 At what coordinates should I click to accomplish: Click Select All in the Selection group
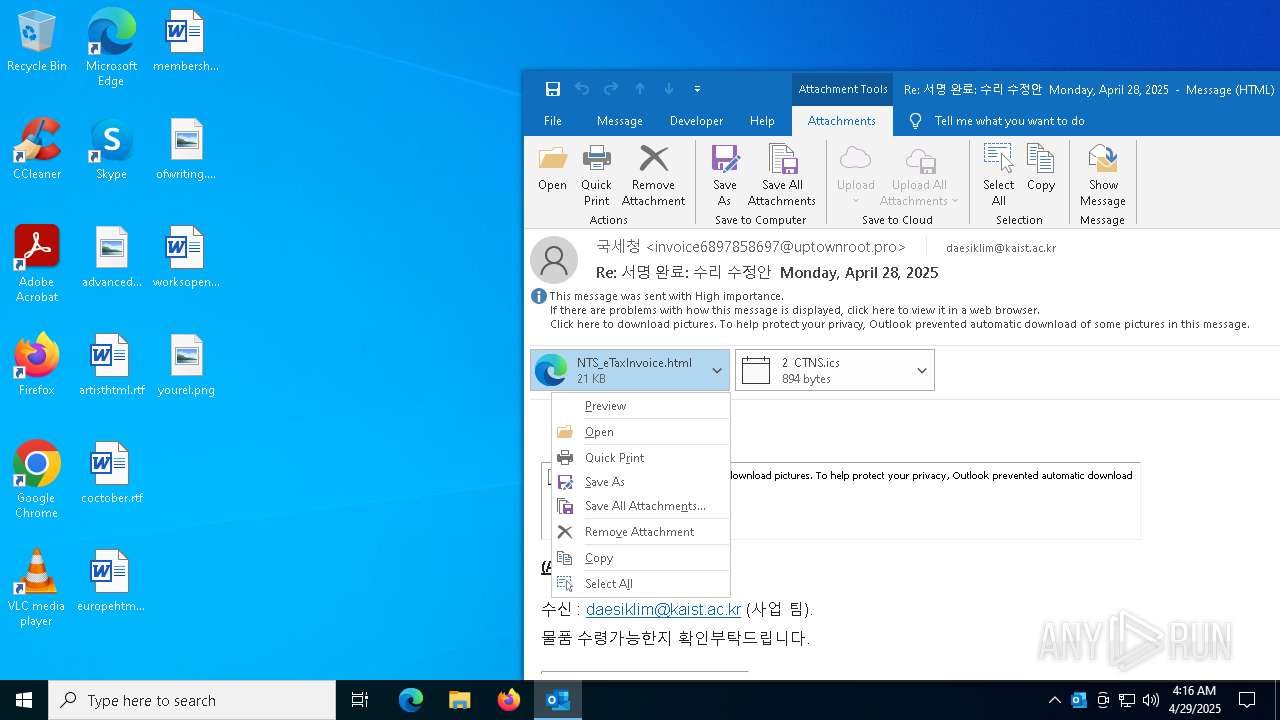click(998, 176)
